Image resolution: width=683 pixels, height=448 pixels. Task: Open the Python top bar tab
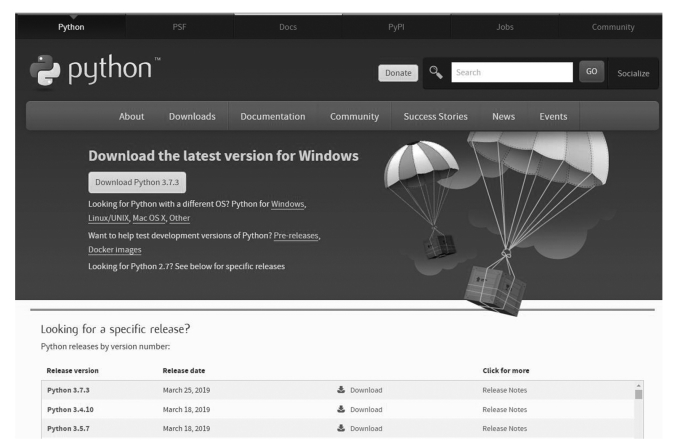pyautogui.click(x=71, y=27)
